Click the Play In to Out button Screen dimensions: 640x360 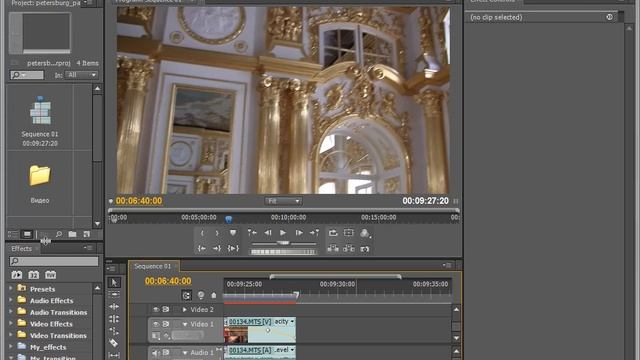tap(233, 248)
